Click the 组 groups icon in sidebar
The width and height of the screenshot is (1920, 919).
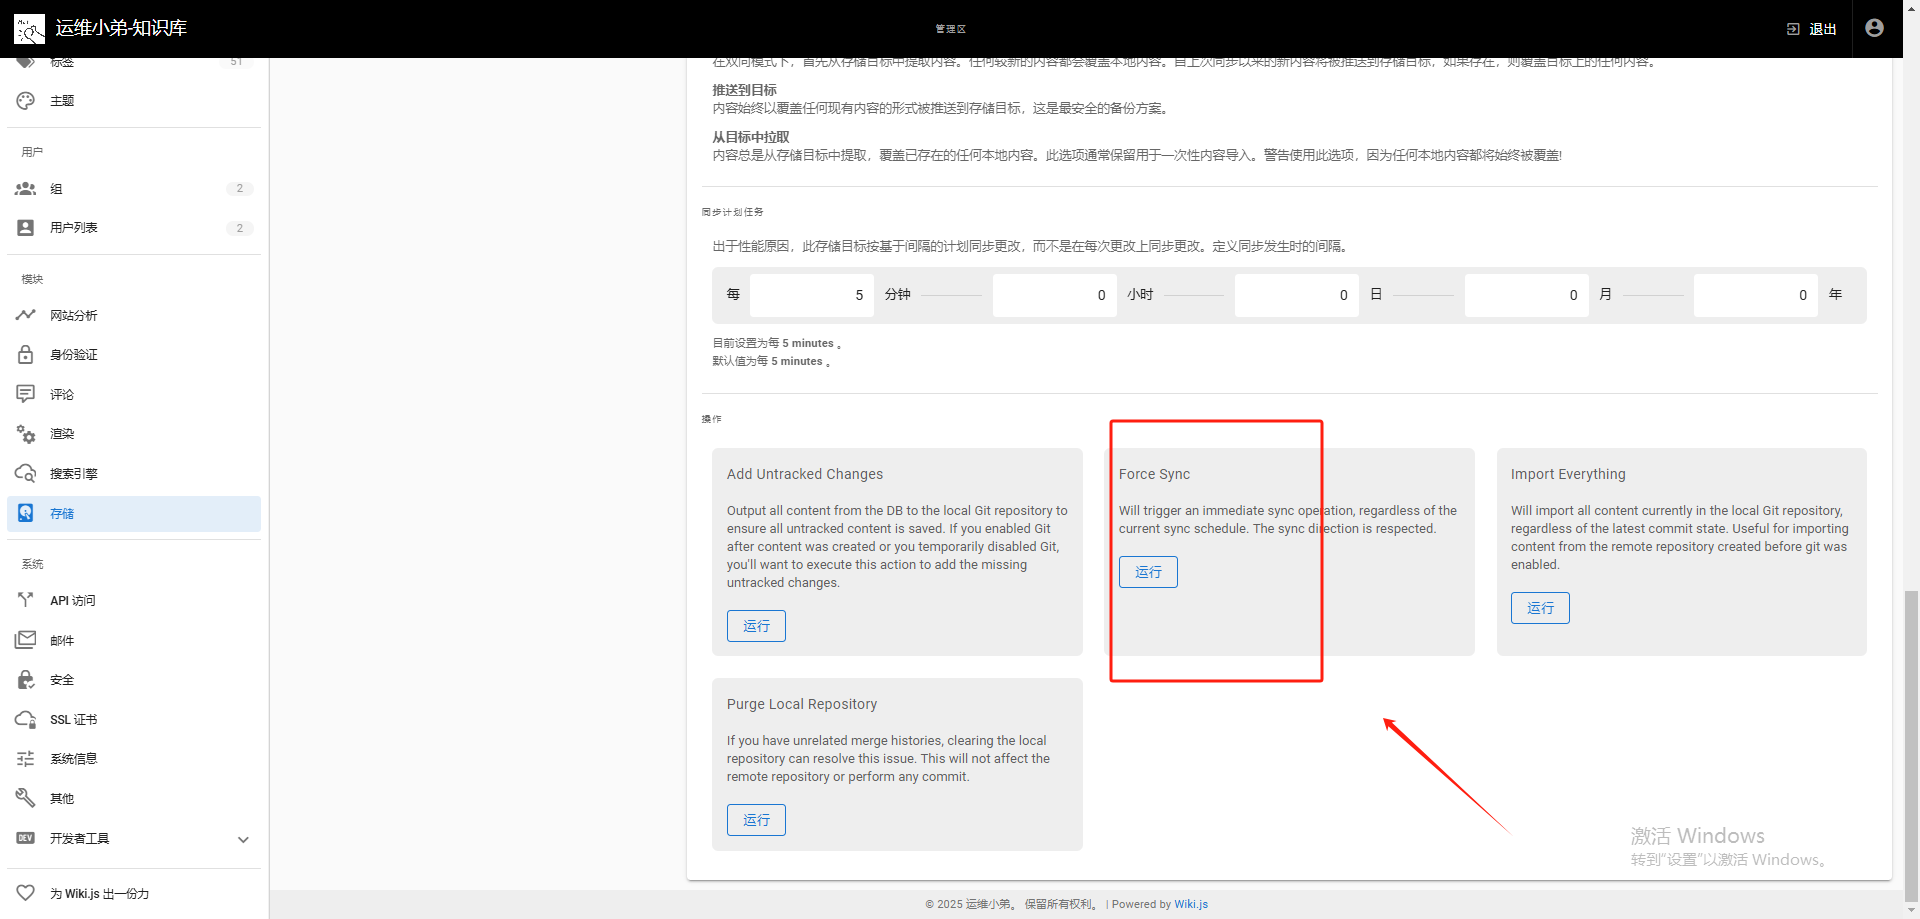point(26,189)
